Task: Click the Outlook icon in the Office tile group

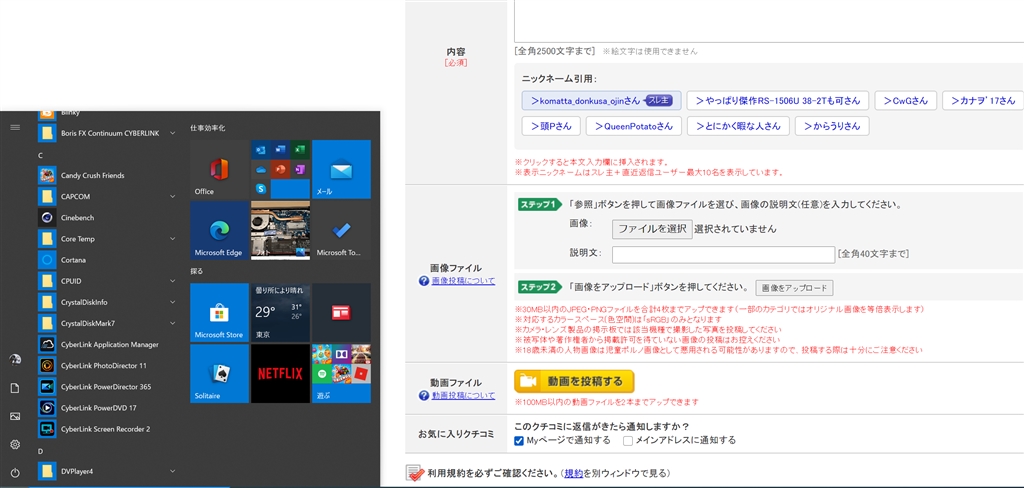Action: 261,150
